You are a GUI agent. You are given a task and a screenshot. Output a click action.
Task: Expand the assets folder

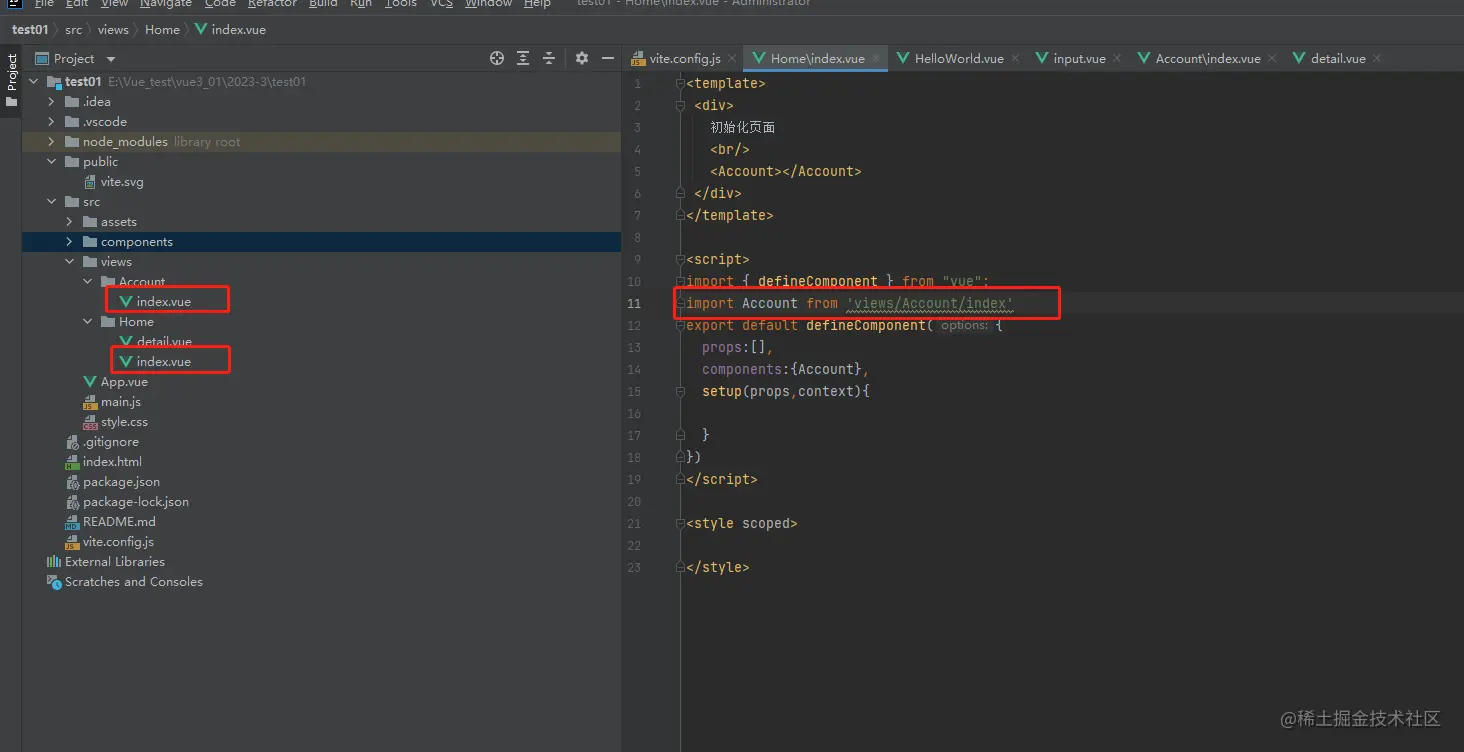click(x=70, y=222)
